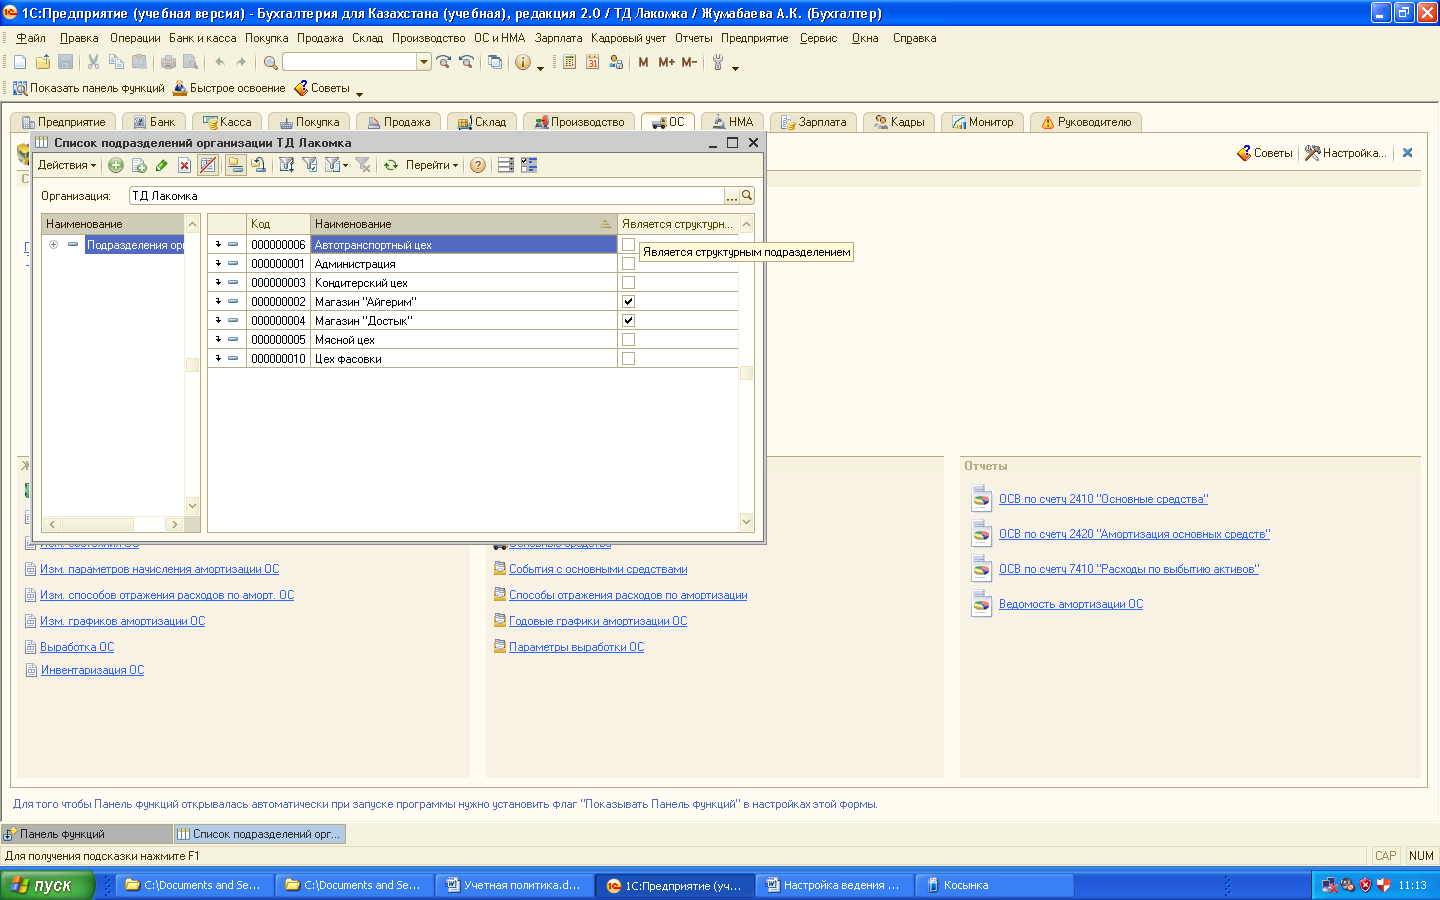The height and width of the screenshot is (900, 1440).
Task: Click the magnifier Find icon in main toolbar
Action: pyautogui.click(x=270, y=62)
